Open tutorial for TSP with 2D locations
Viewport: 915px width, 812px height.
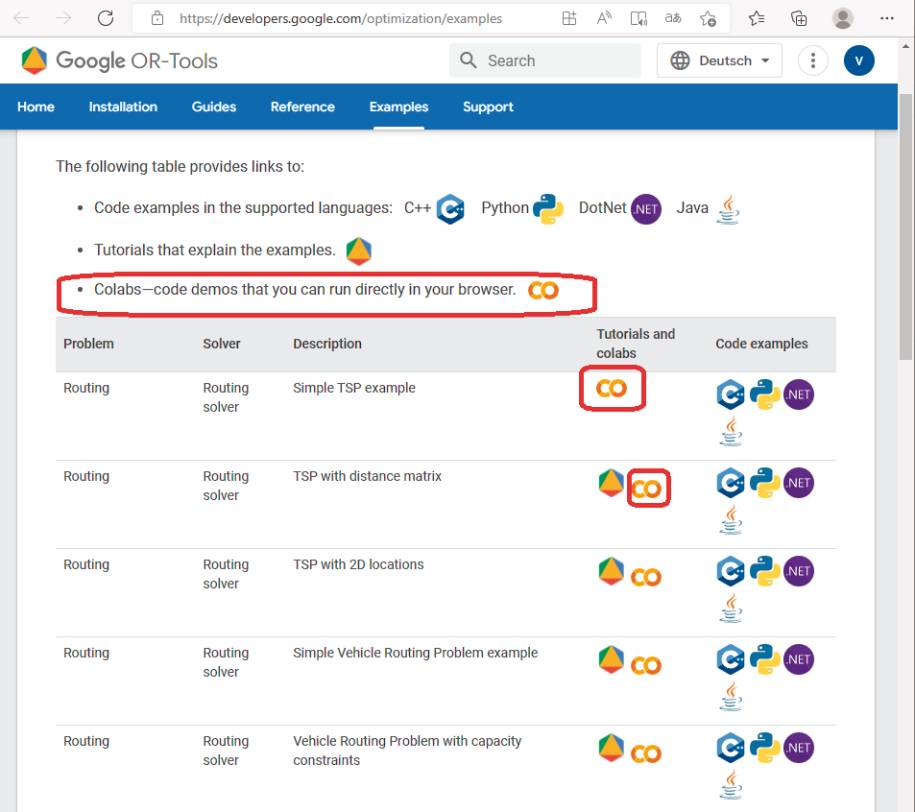point(611,571)
